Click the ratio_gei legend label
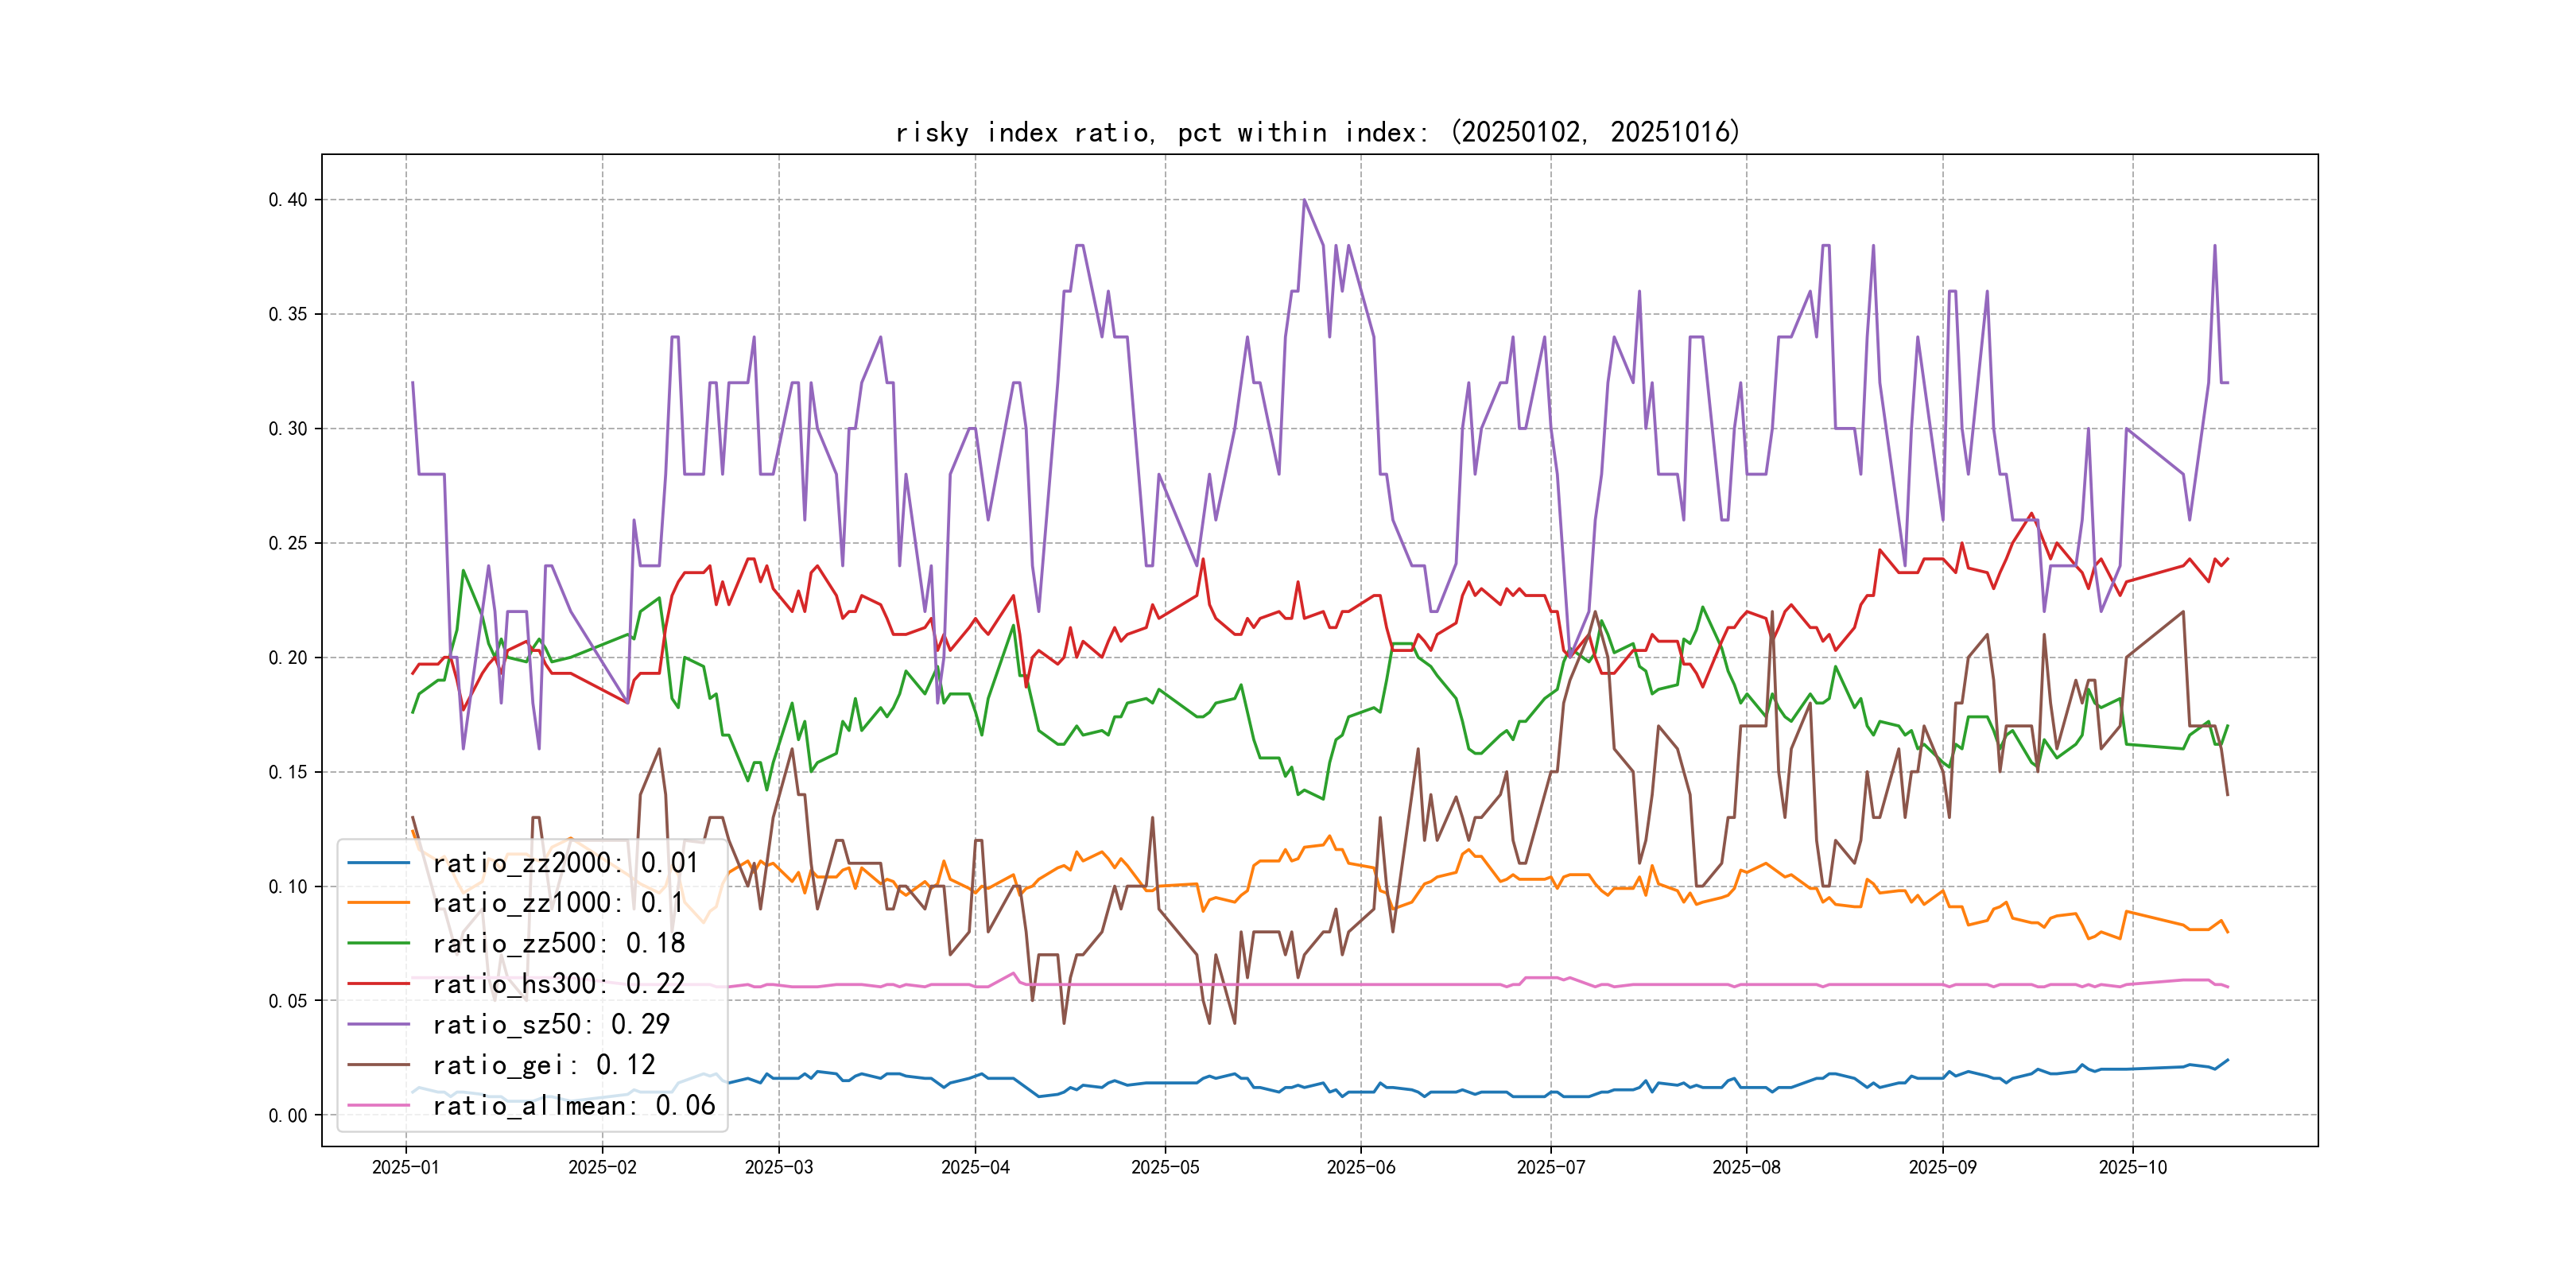 [543, 1065]
